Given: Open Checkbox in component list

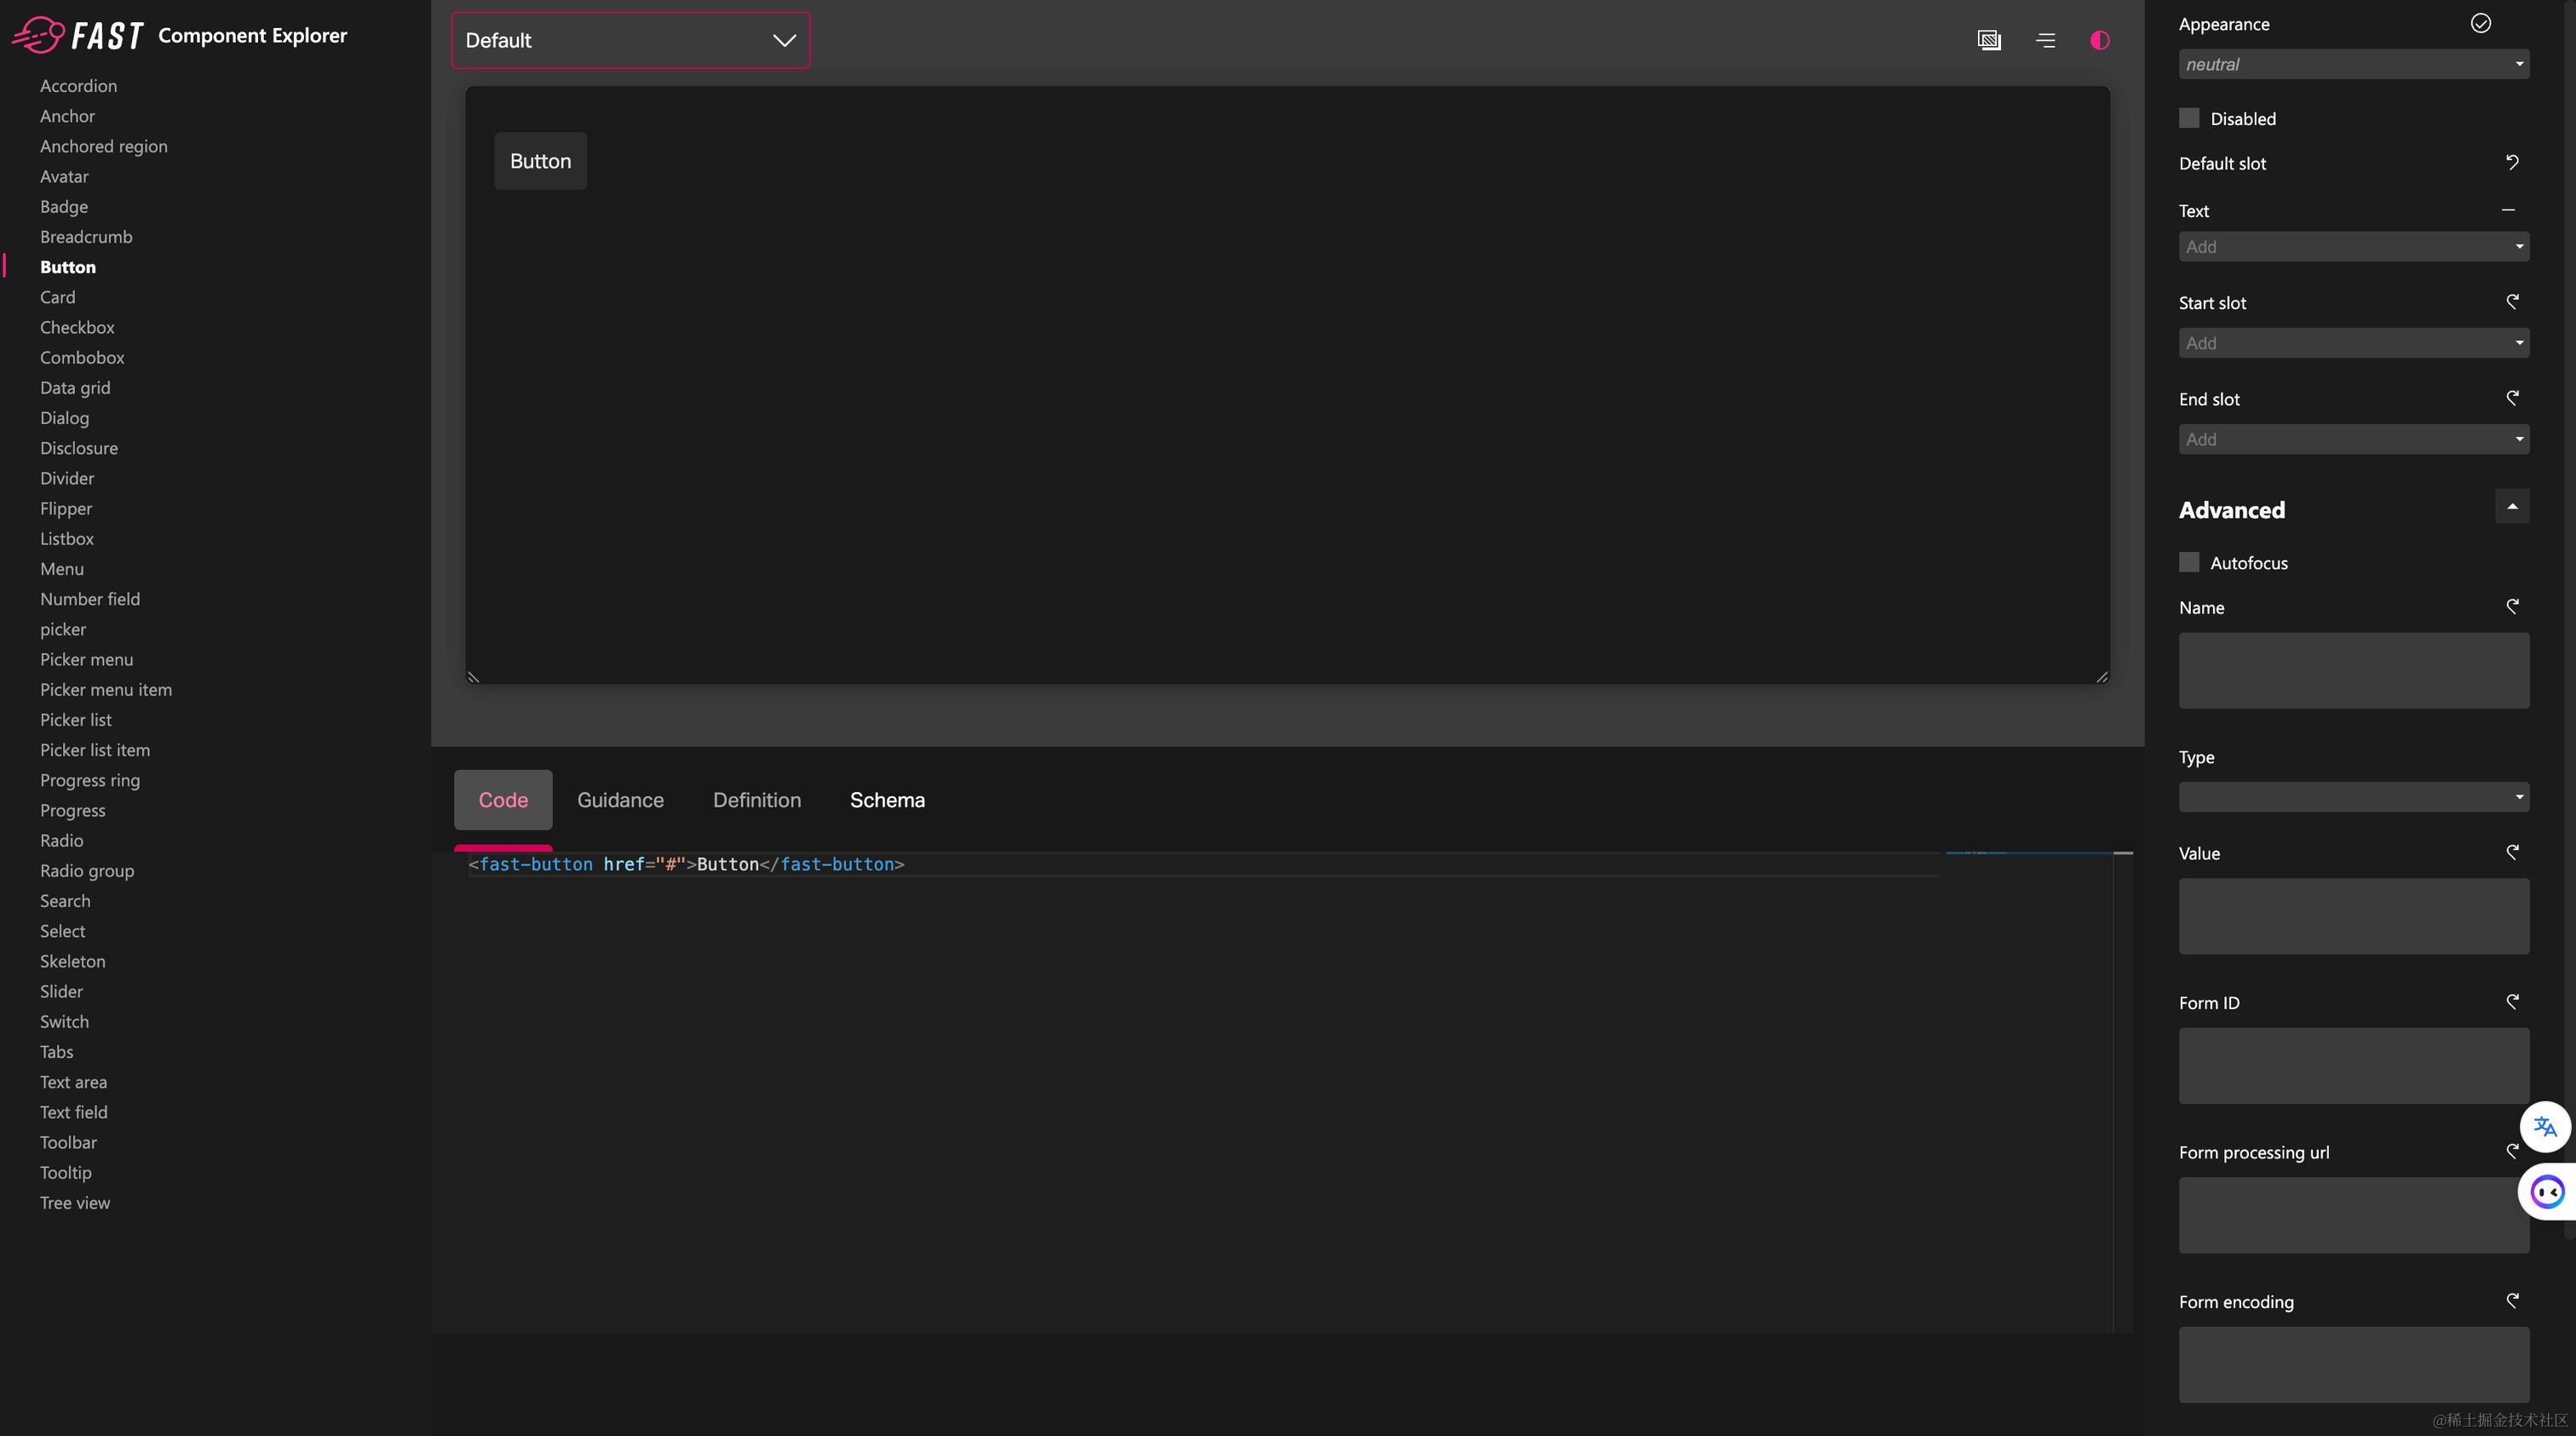Looking at the screenshot, I should [77, 327].
